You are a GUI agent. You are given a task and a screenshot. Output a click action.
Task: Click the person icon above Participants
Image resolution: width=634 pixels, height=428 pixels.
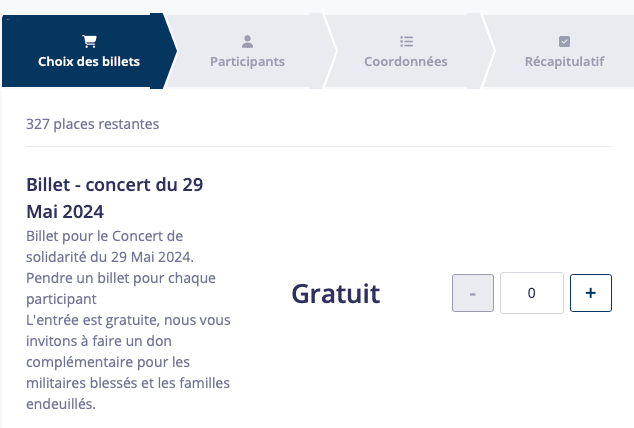tap(247, 41)
